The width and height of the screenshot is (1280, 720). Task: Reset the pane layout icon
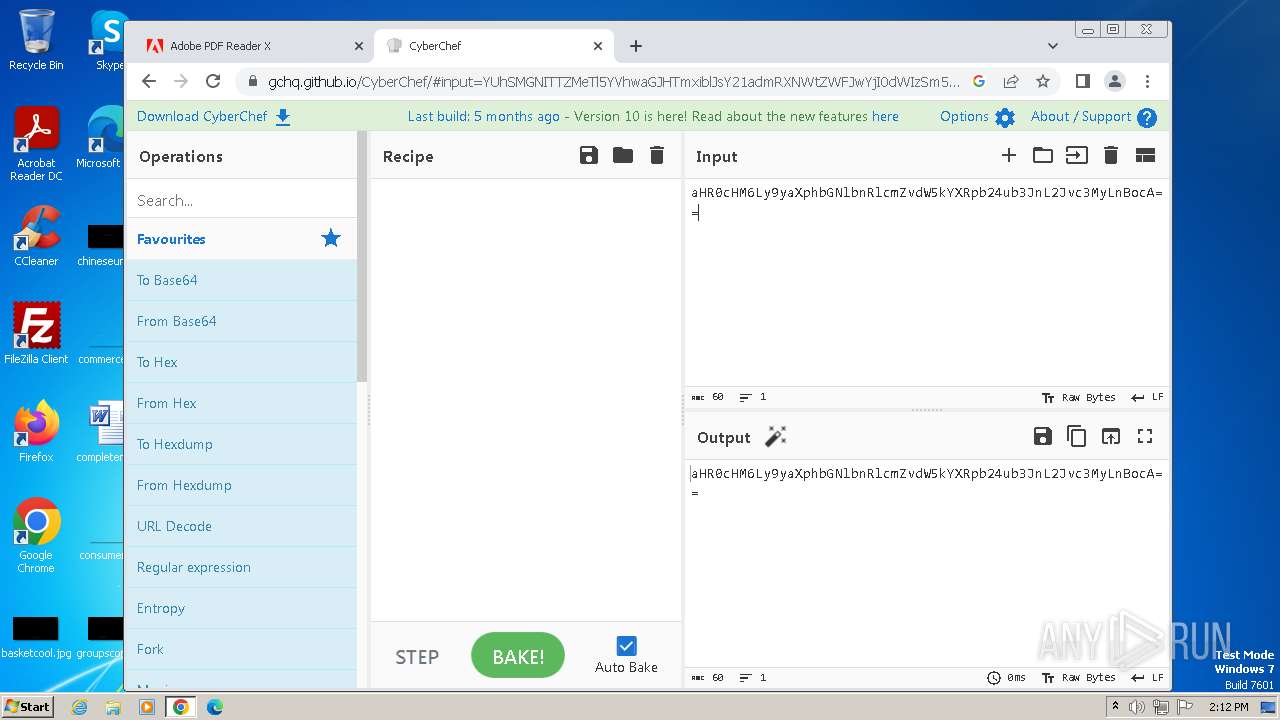tap(1145, 155)
